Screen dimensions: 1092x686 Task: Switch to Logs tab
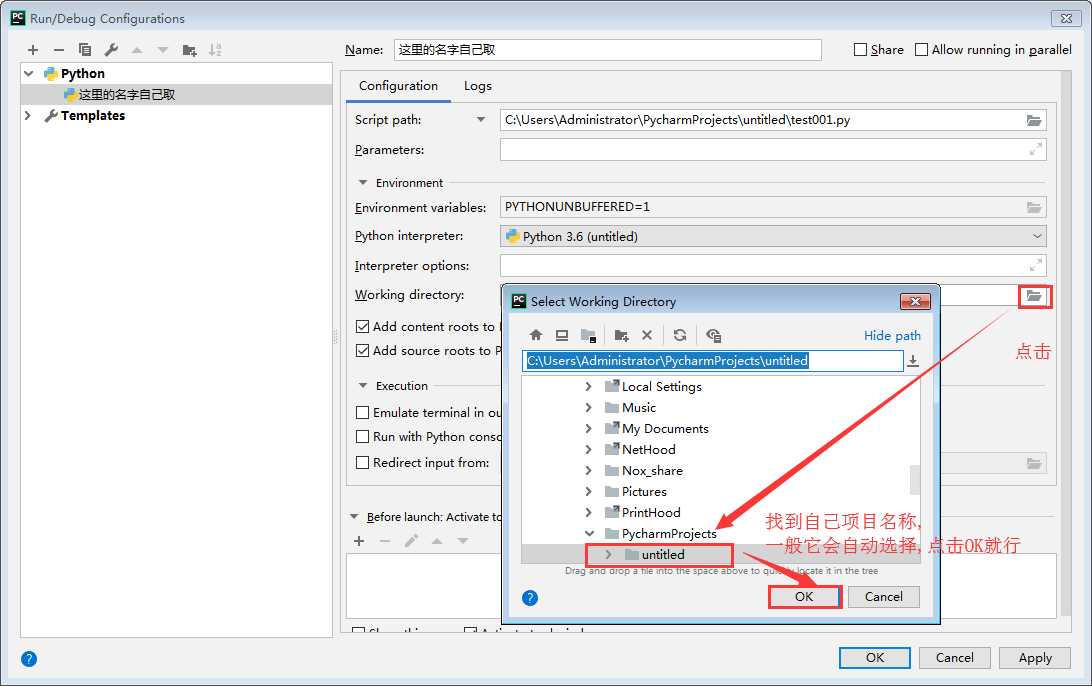pyautogui.click(x=478, y=86)
